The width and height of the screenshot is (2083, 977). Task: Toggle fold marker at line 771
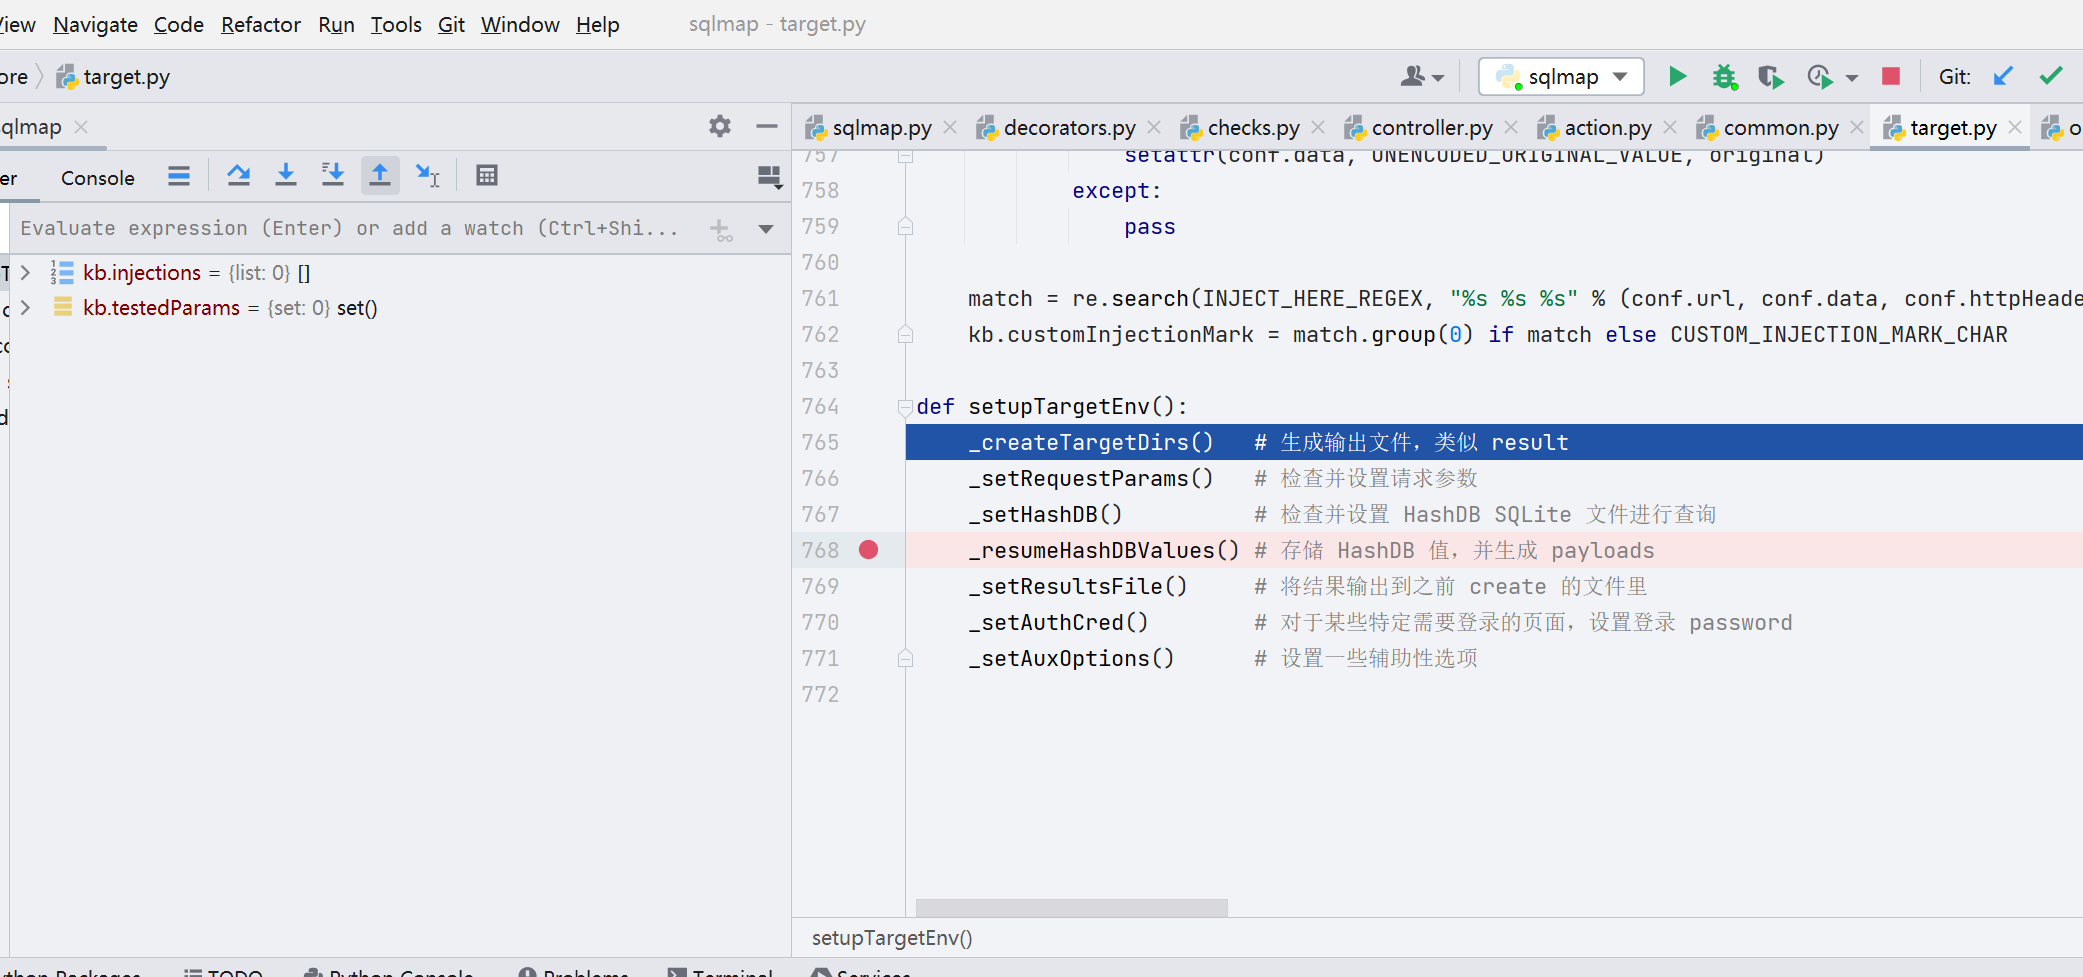(x=906, y=659)
